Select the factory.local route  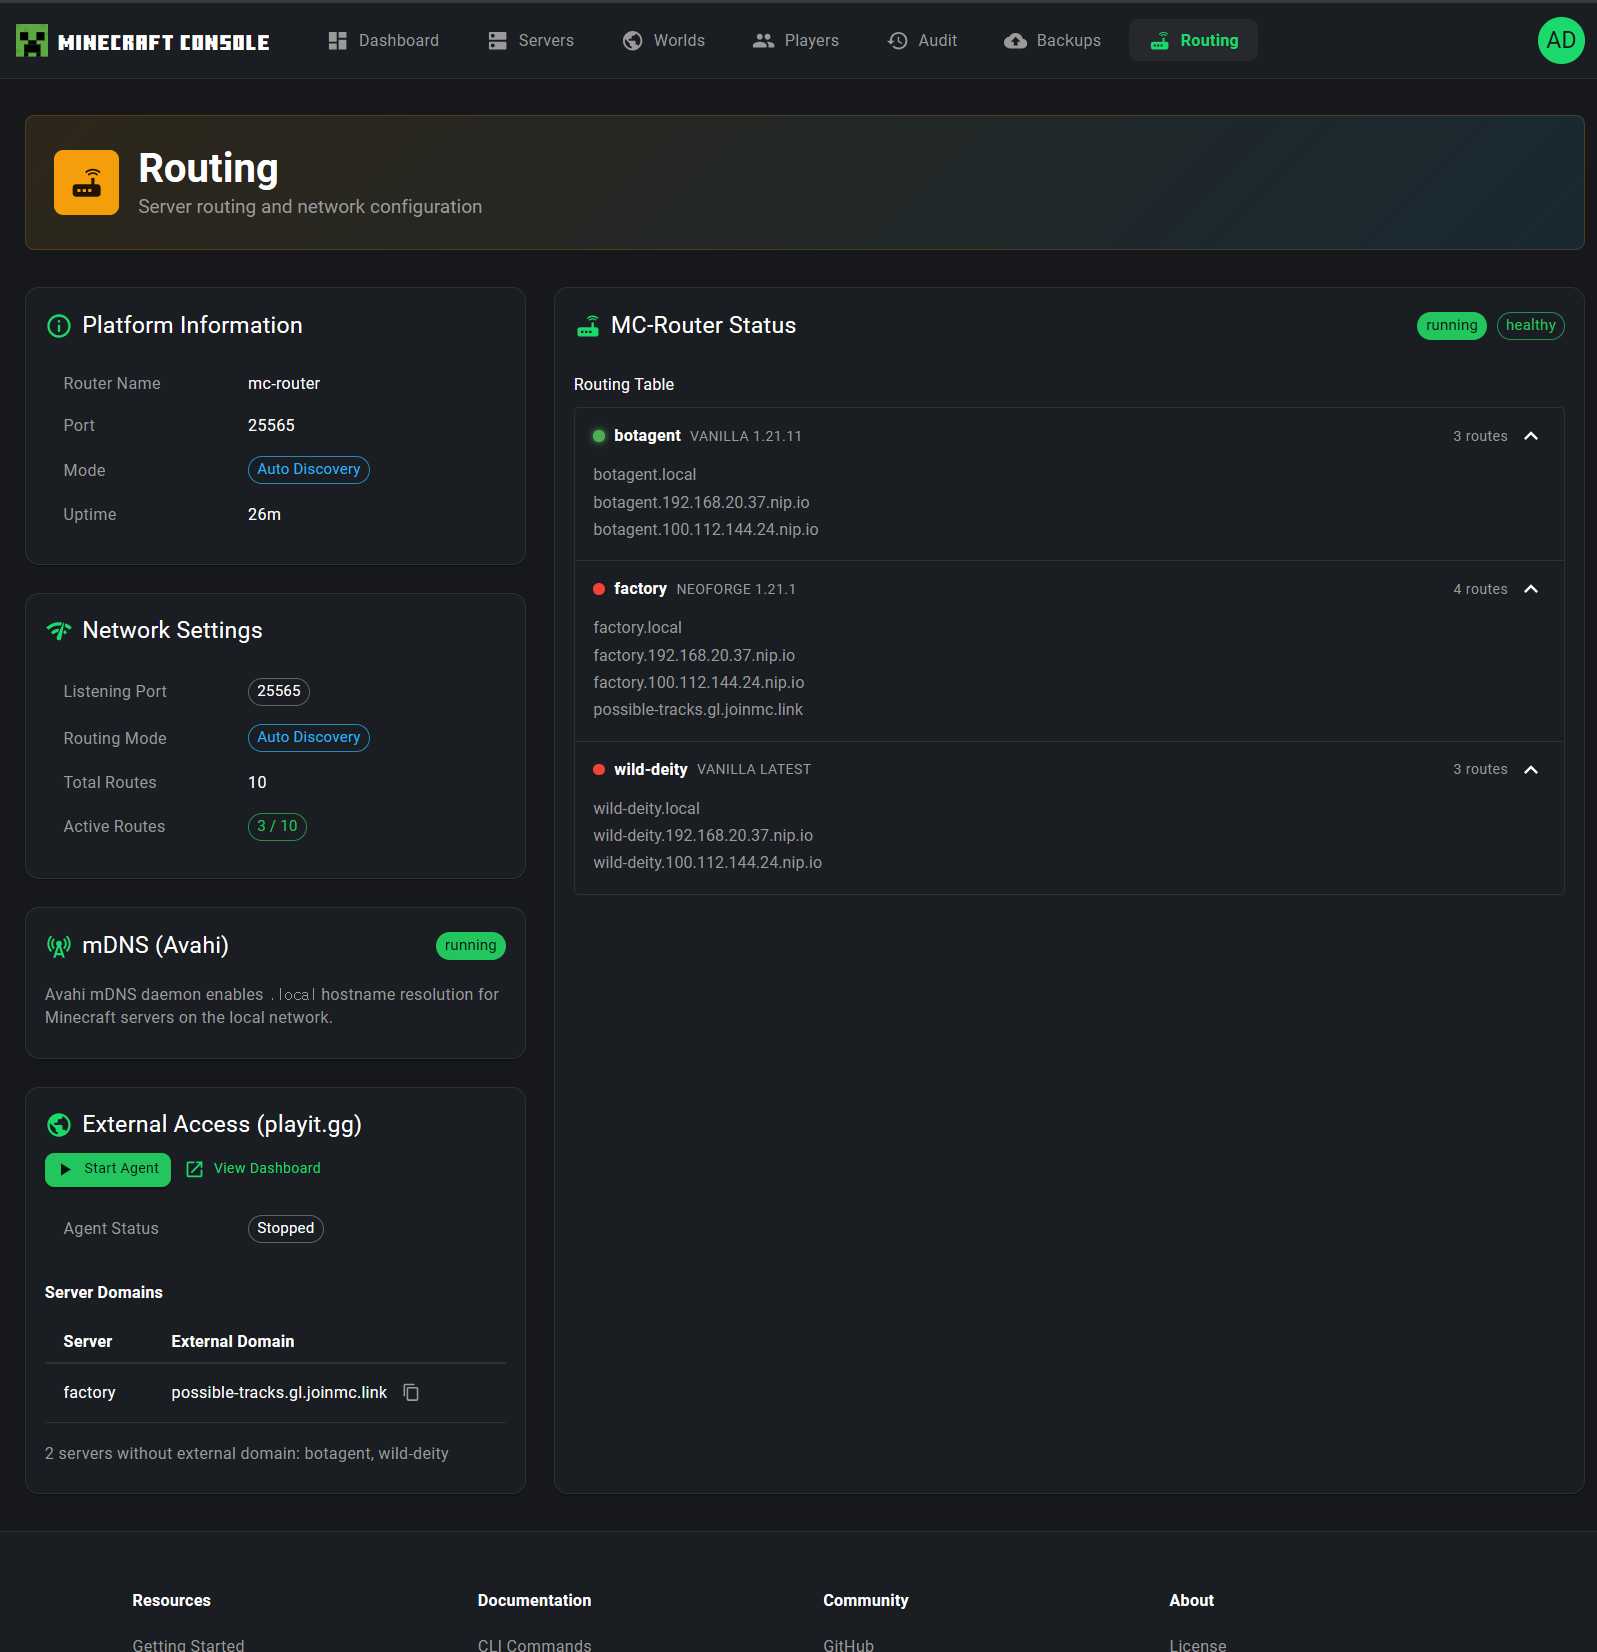click(637, 628)
